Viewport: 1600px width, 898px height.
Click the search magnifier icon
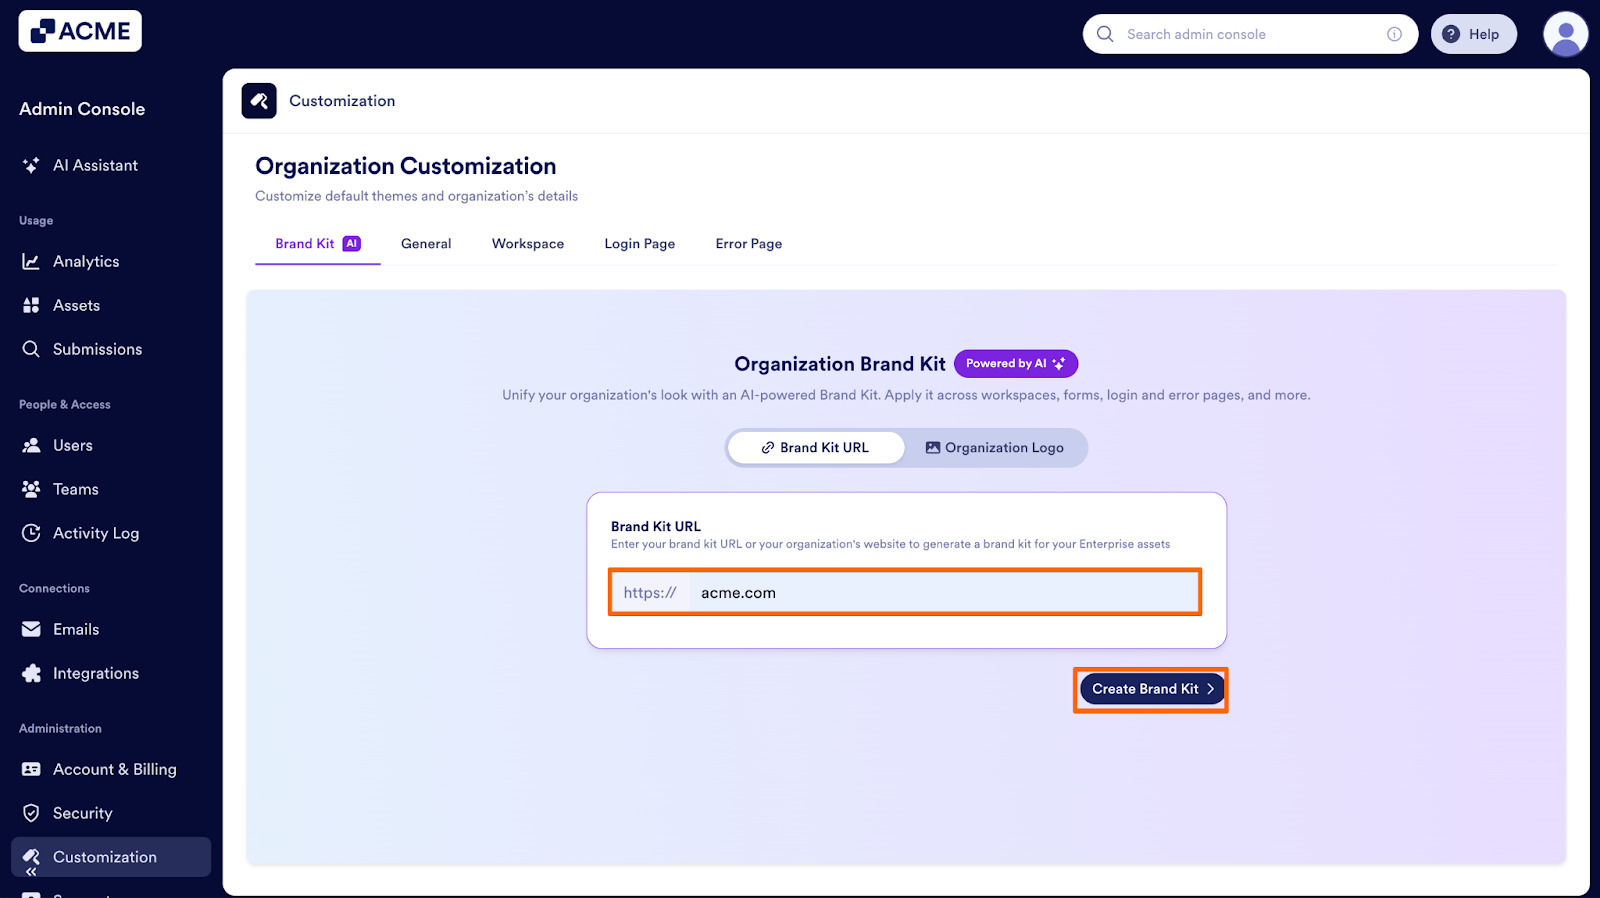(x=1105, y=34)
